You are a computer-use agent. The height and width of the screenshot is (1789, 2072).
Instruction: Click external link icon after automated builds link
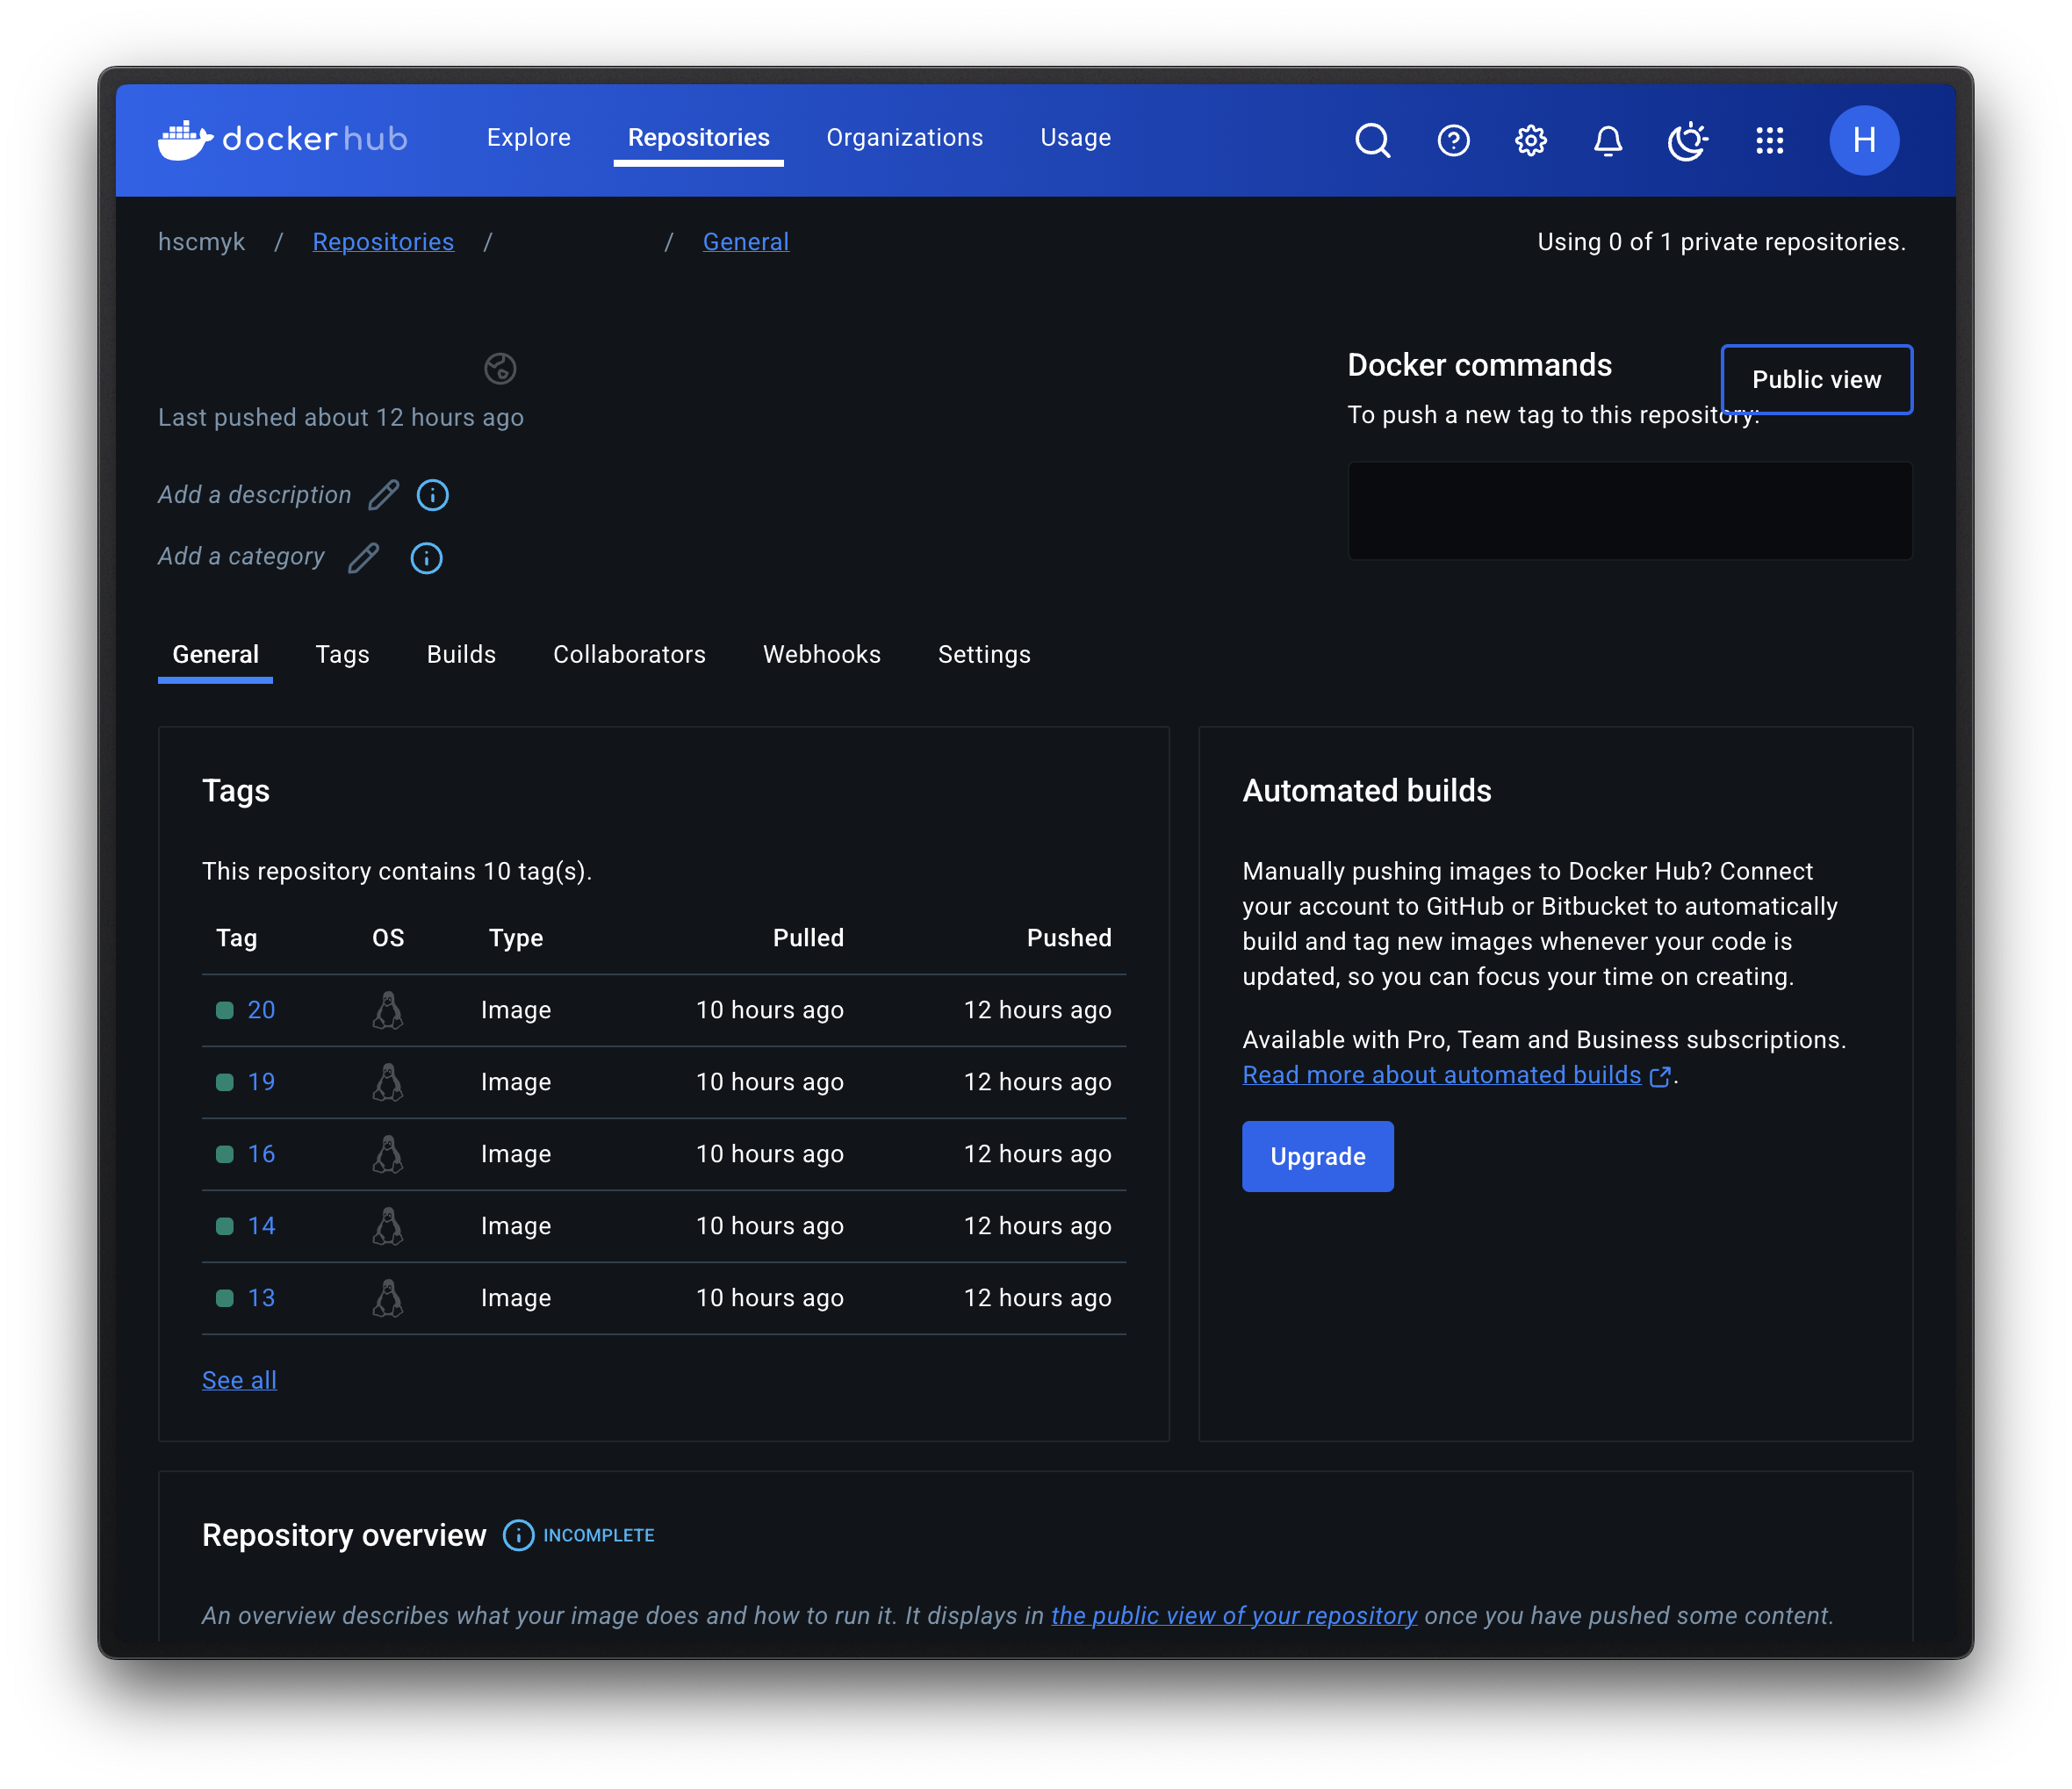tap(1660, 1076)
